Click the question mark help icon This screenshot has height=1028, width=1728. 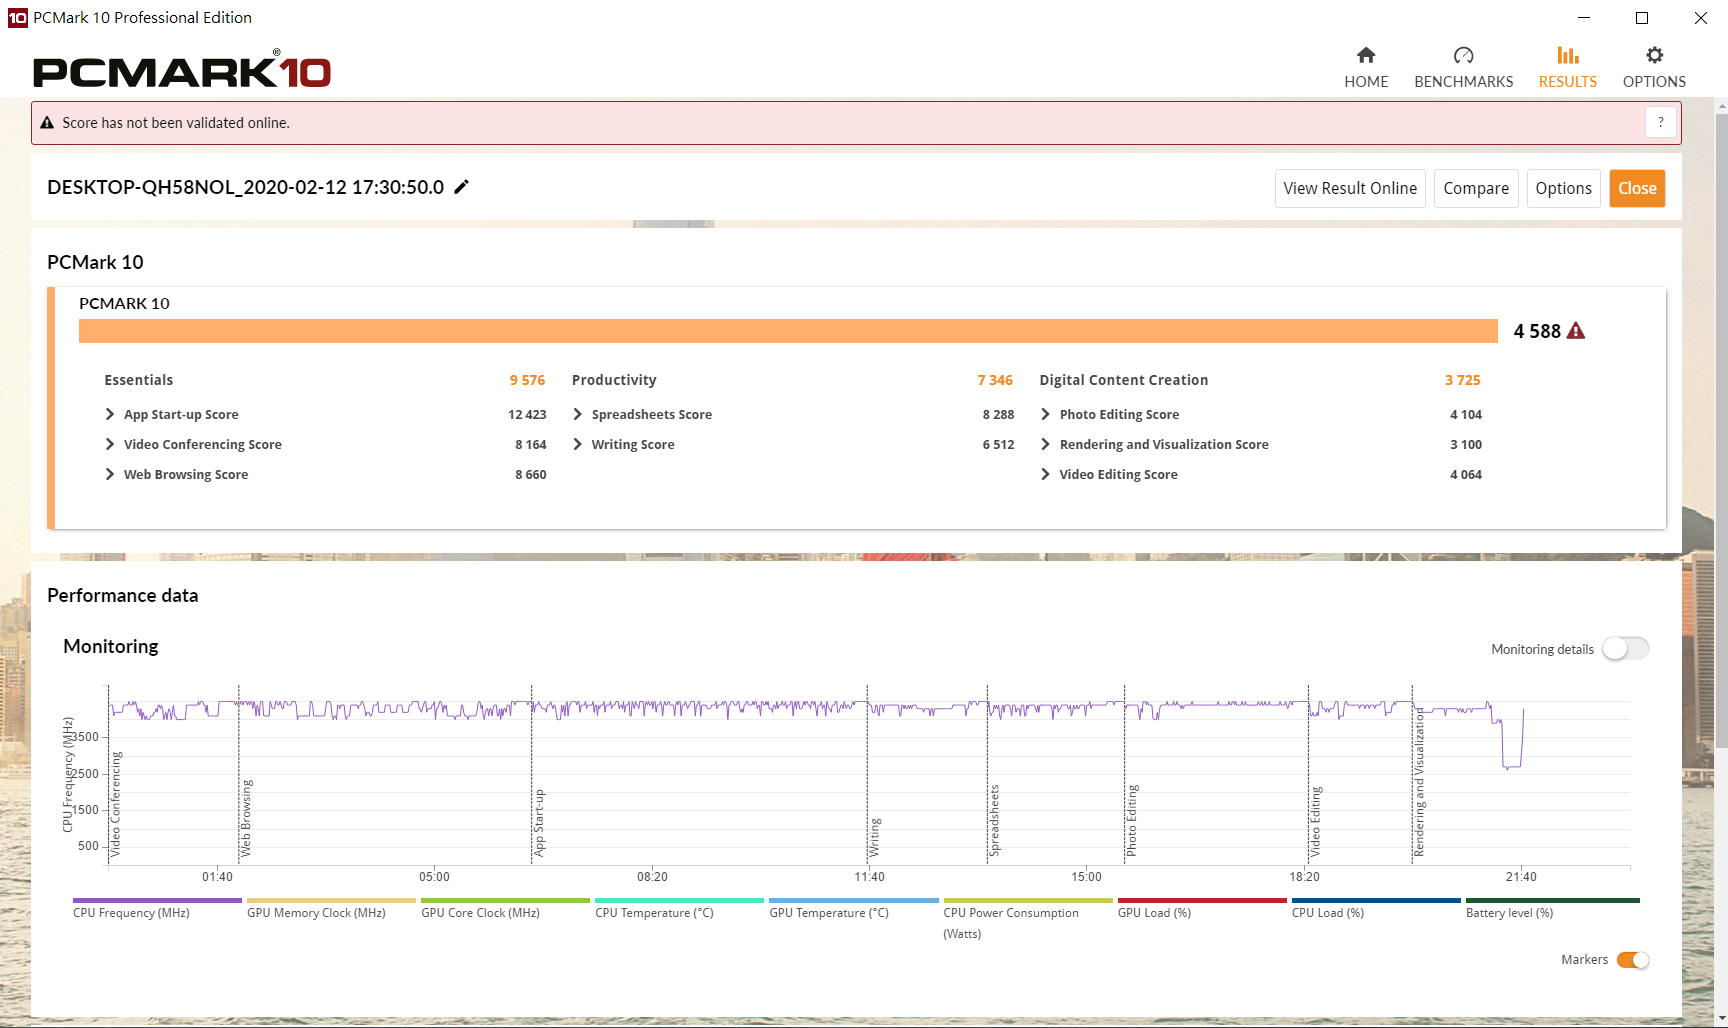coord(1660,122)
